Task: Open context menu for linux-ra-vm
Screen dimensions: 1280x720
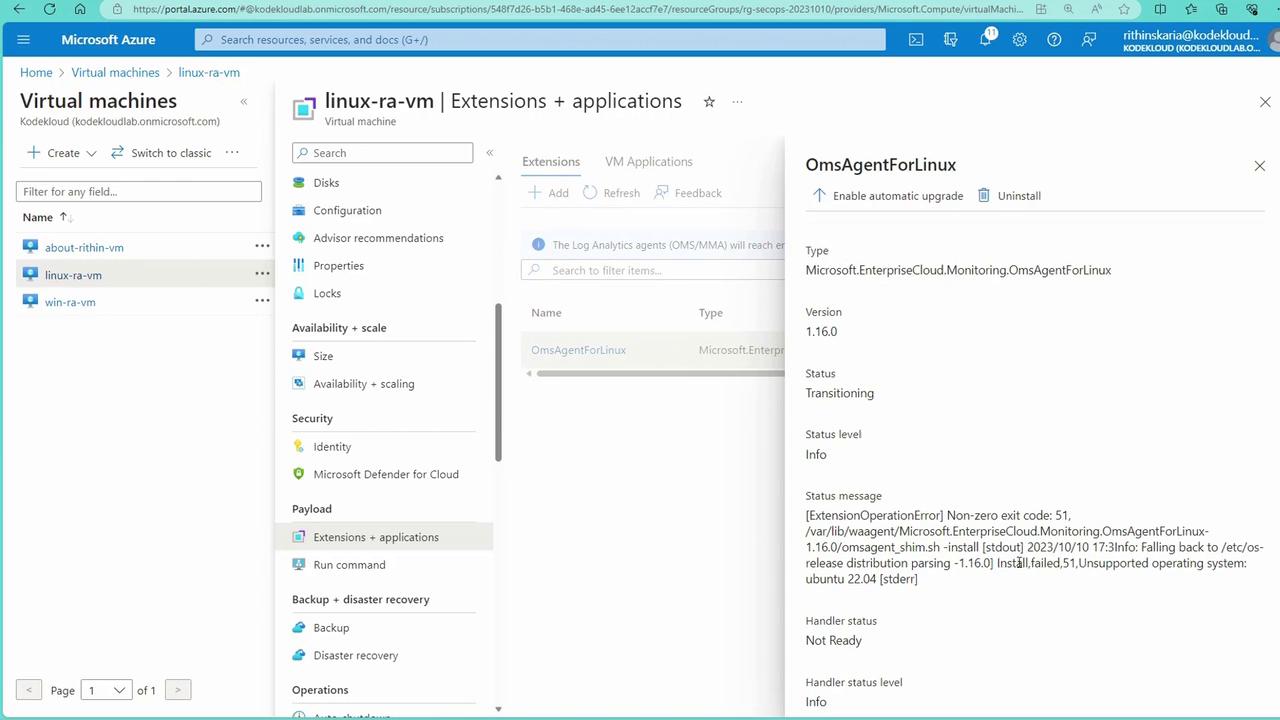Action: pyautogui.click(x=262, y=273)
